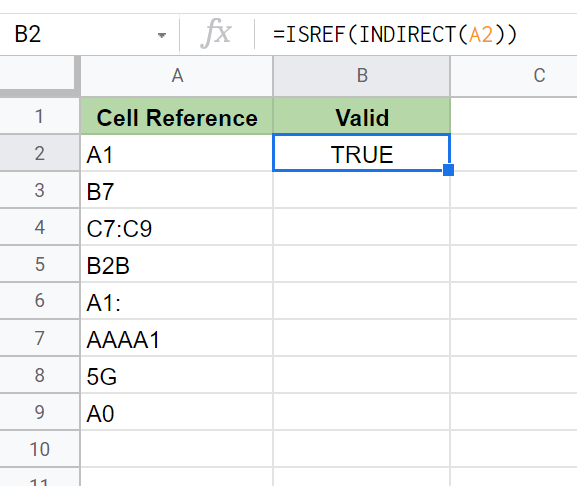Click empty cell B4 next to C7:C9

pyautogui.click(x=362, y=227)
